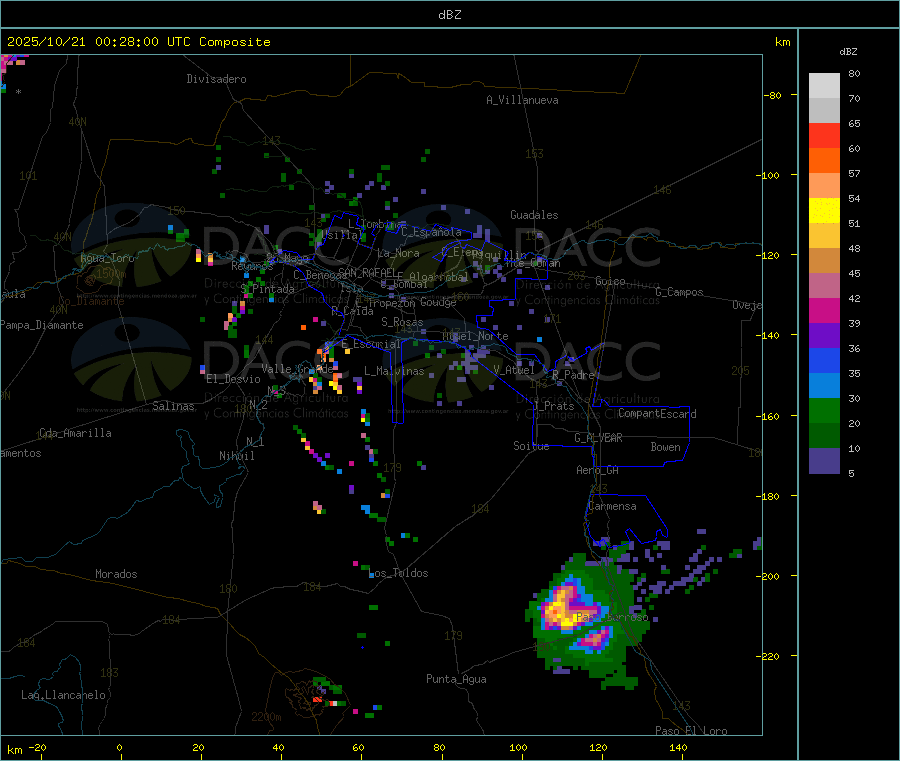
Task: Select the bright green 20-30 dBZ legend swatch
Action: tap(824, 411)
